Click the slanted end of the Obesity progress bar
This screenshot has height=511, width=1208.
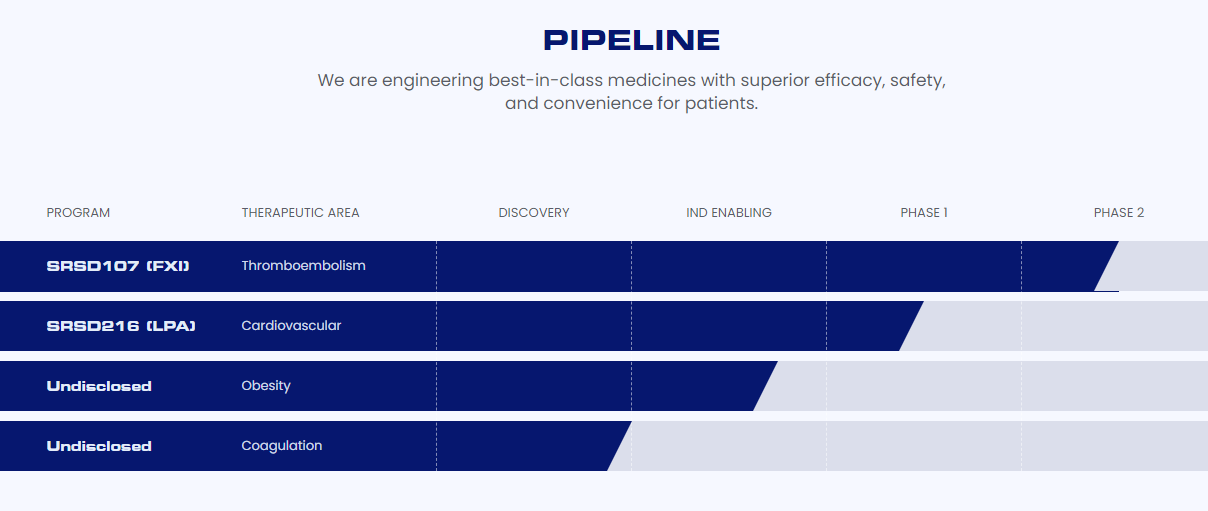coord(765,386)
